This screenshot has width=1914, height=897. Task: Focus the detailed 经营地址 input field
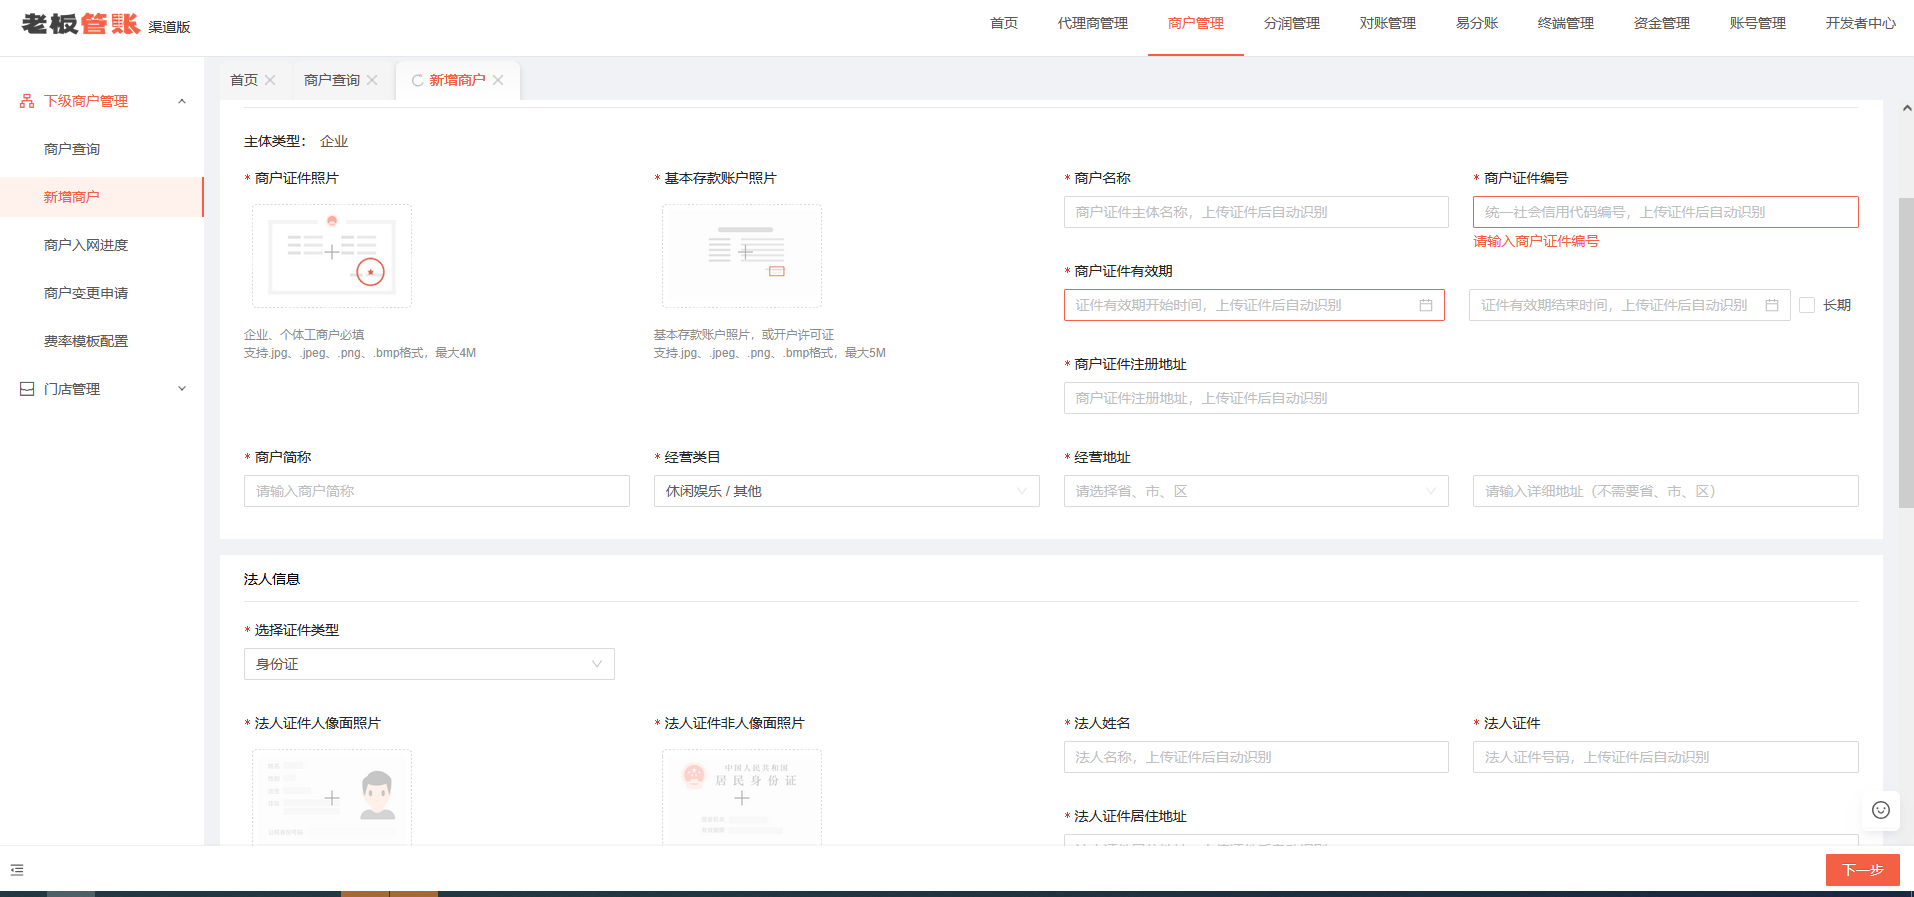[1665, 491]
